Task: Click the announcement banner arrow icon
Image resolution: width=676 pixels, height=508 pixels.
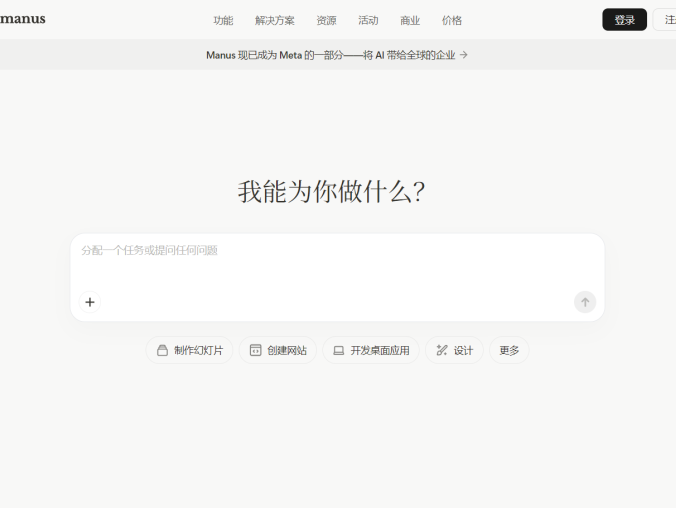Action: 464,55
